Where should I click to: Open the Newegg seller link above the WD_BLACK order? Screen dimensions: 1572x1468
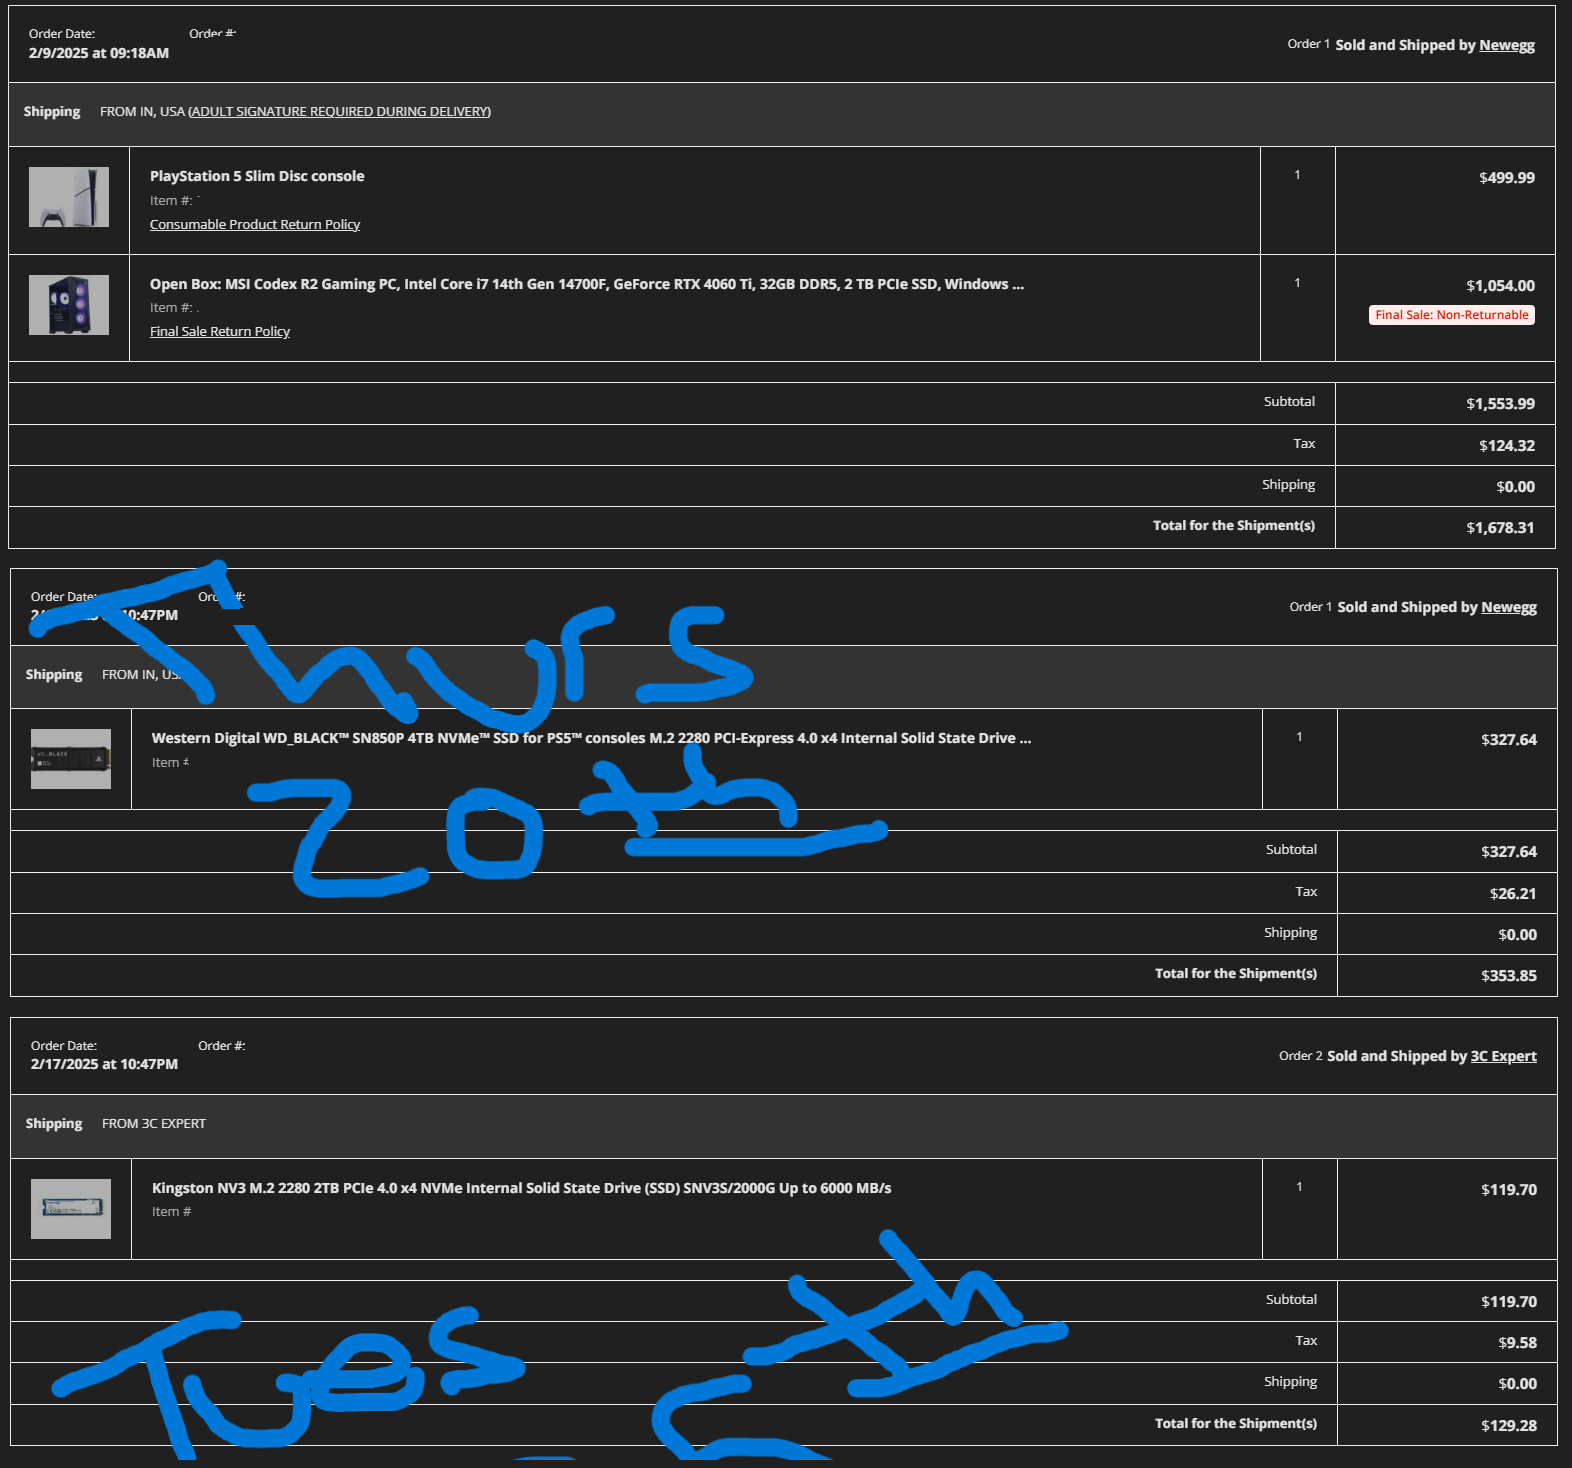pyautogui.click(x=1509, y=607)
